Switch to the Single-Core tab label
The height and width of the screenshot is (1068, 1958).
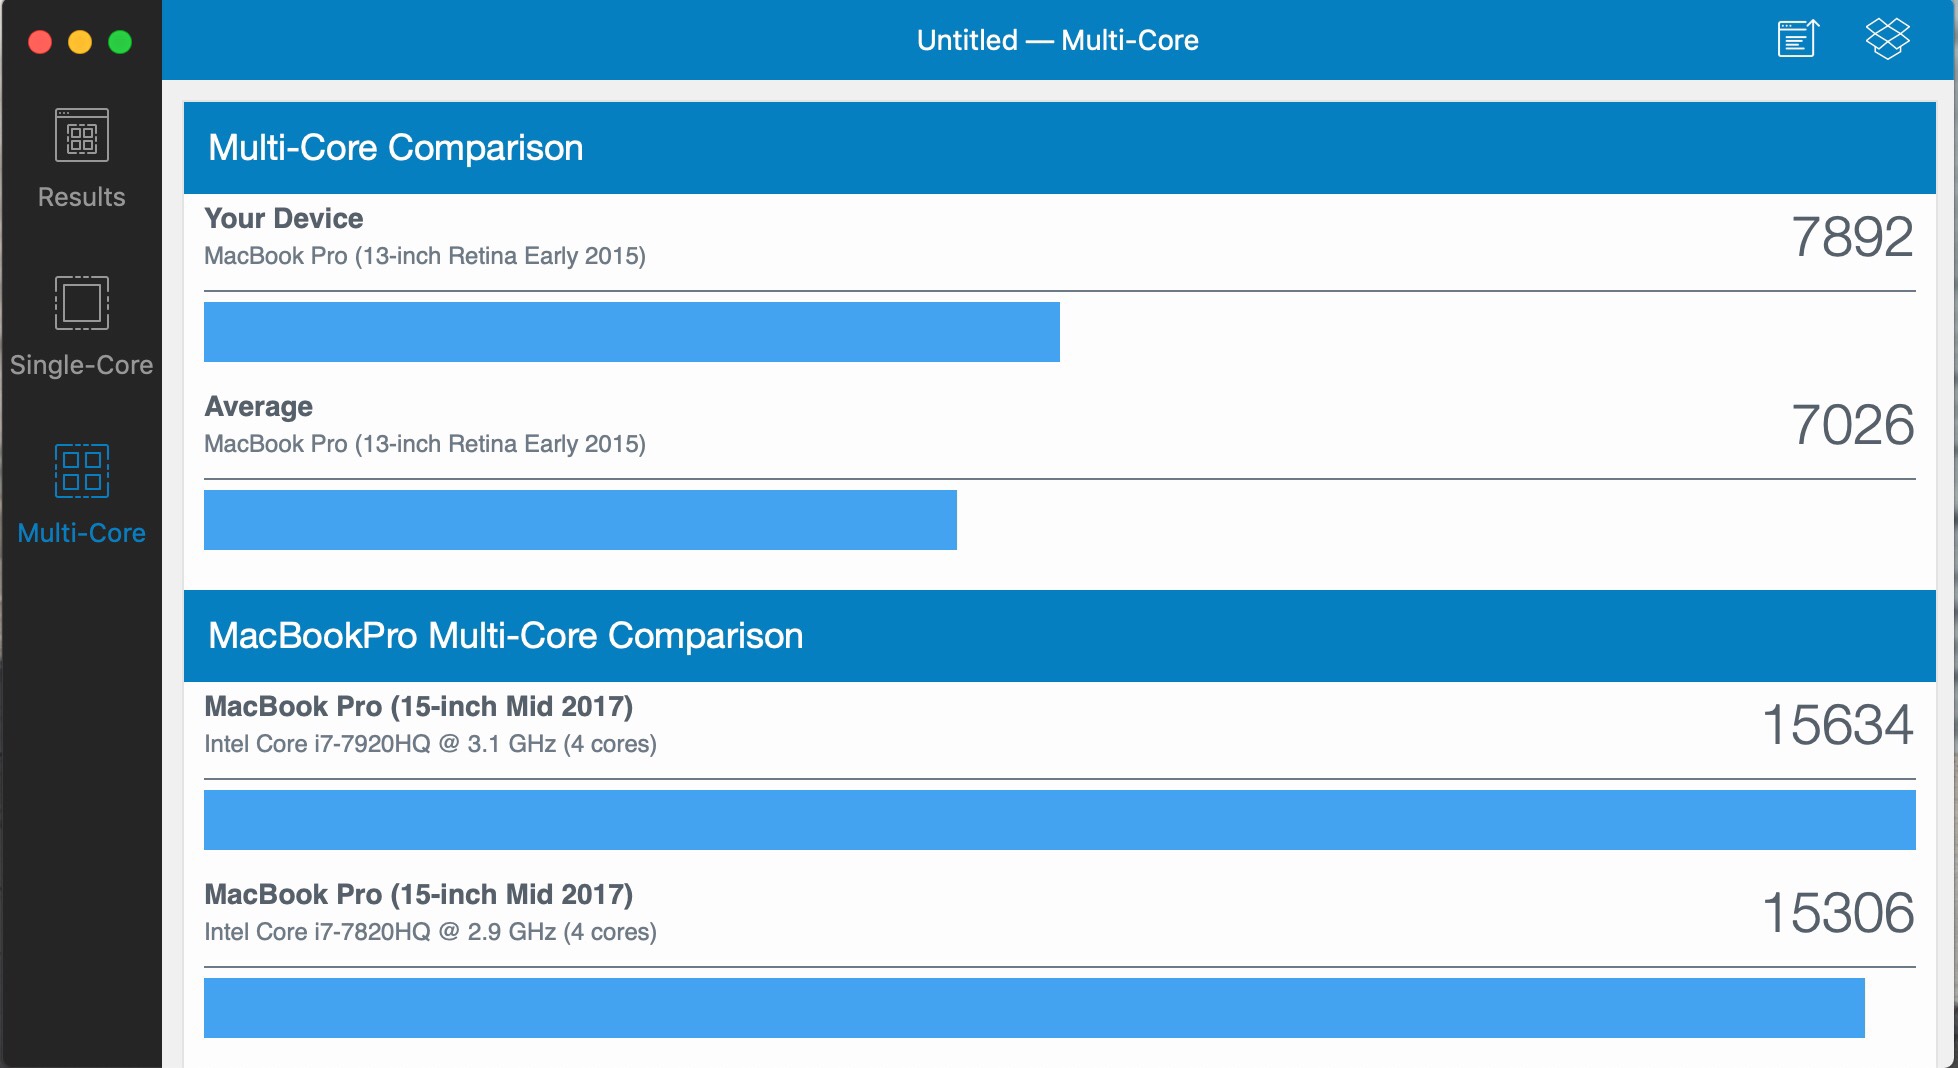coord(81,365)
